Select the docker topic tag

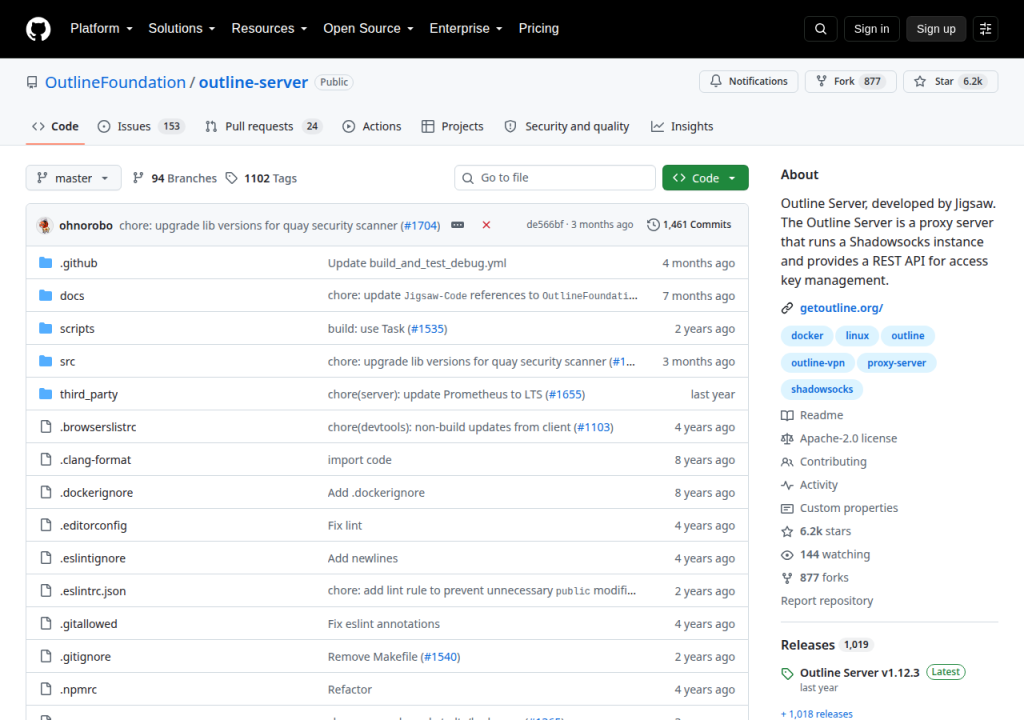(x=807, y=335)
